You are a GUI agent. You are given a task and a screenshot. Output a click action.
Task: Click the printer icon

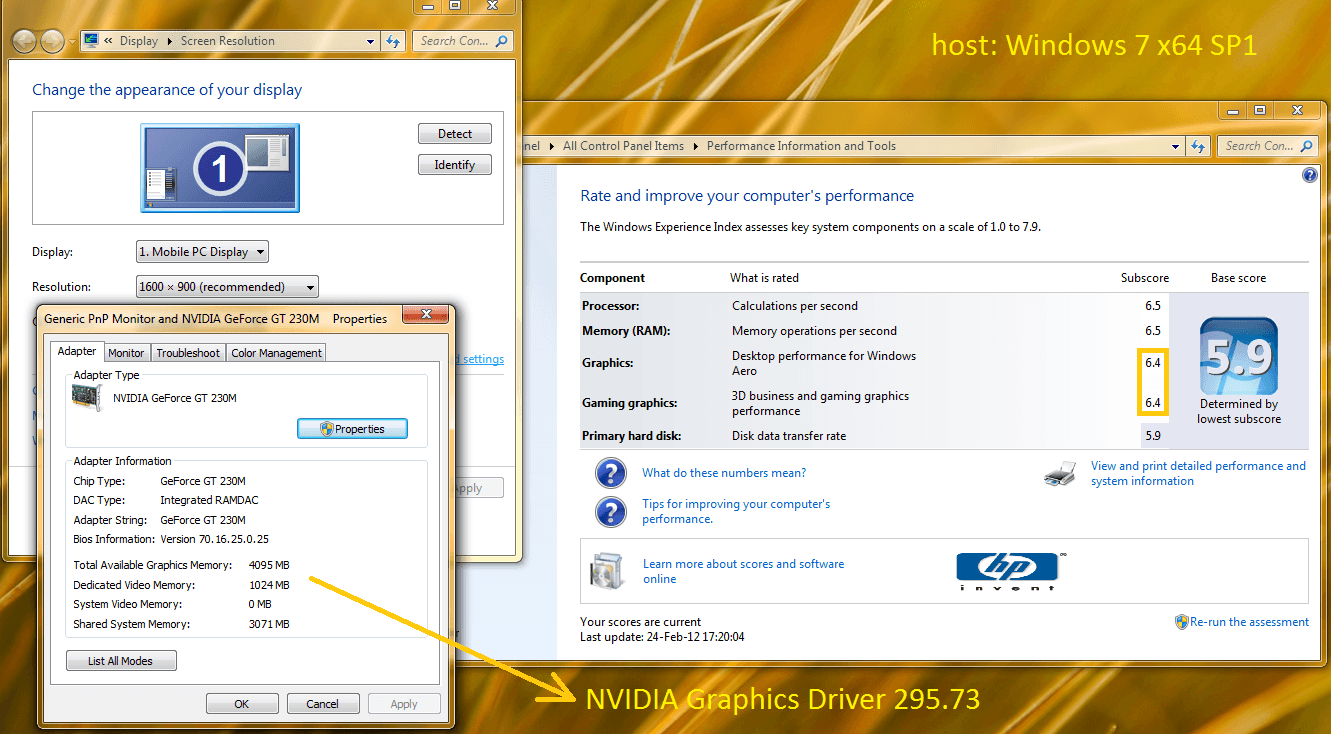pos(1060,473)
